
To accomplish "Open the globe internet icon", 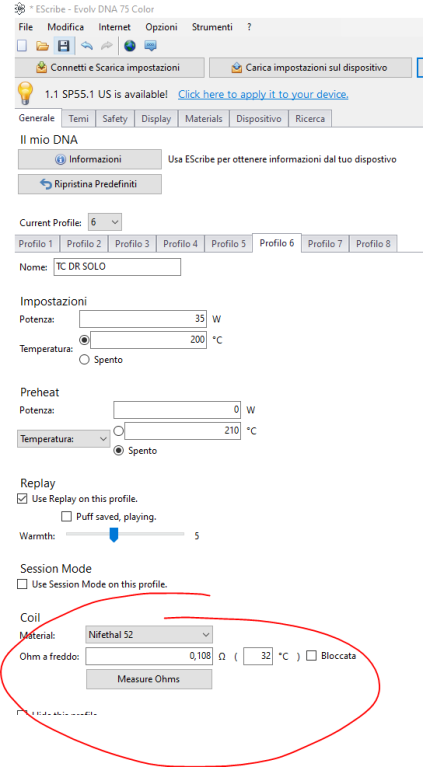I will coord(130,46).
